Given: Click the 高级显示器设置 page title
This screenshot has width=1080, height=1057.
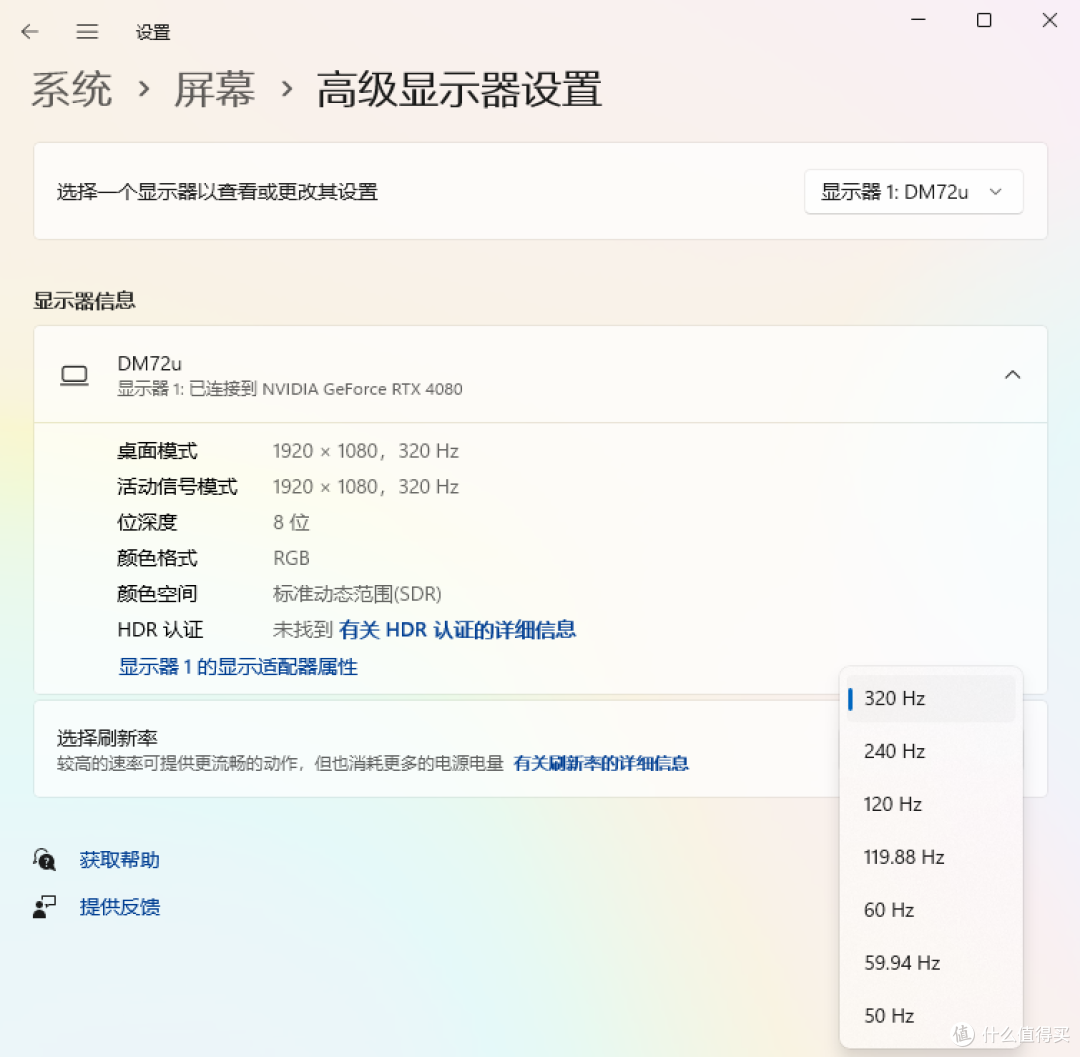Looking at the screenshot, I should [459, 89].
